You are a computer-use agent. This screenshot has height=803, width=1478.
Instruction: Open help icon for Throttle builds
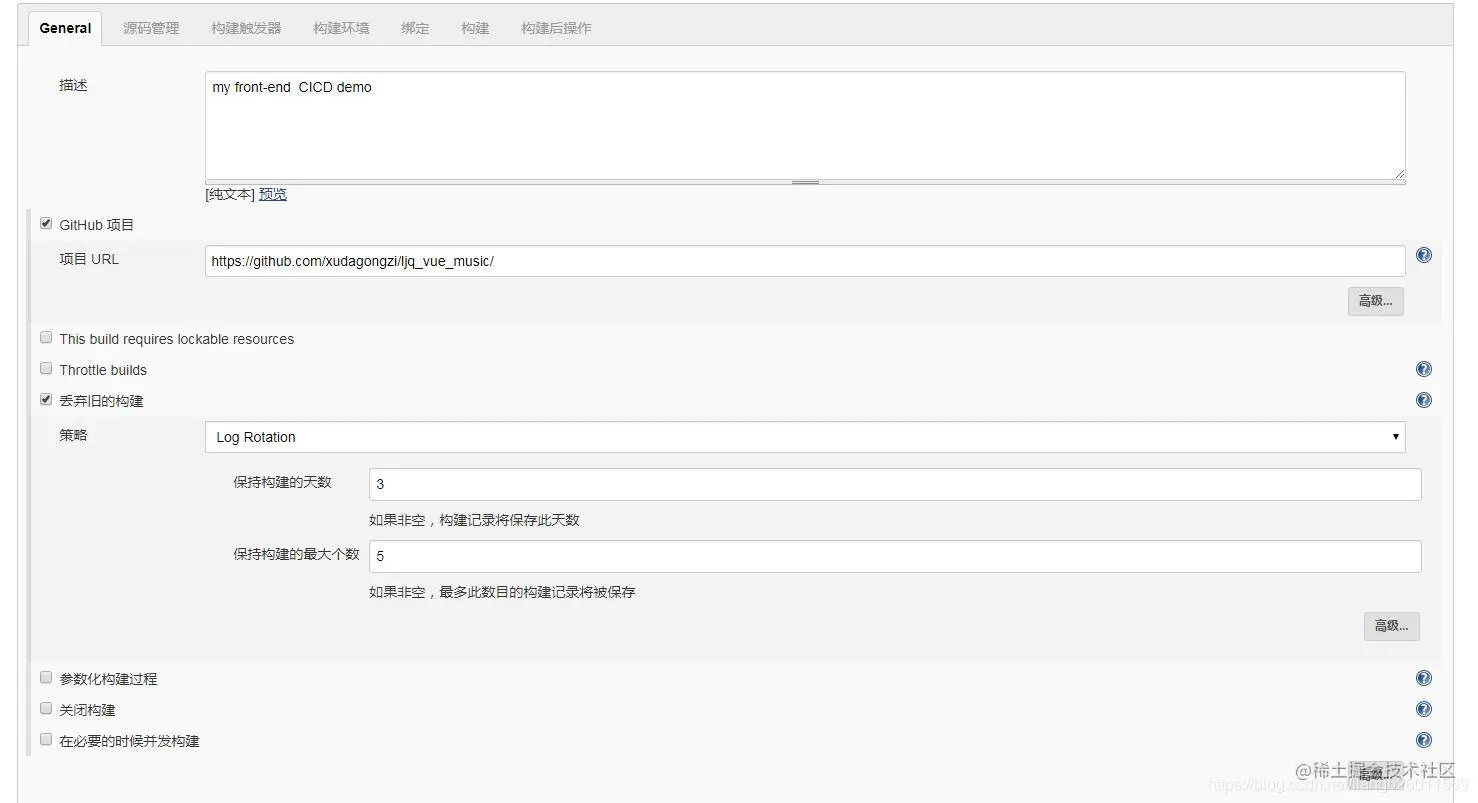click(x=1424, y=369)
